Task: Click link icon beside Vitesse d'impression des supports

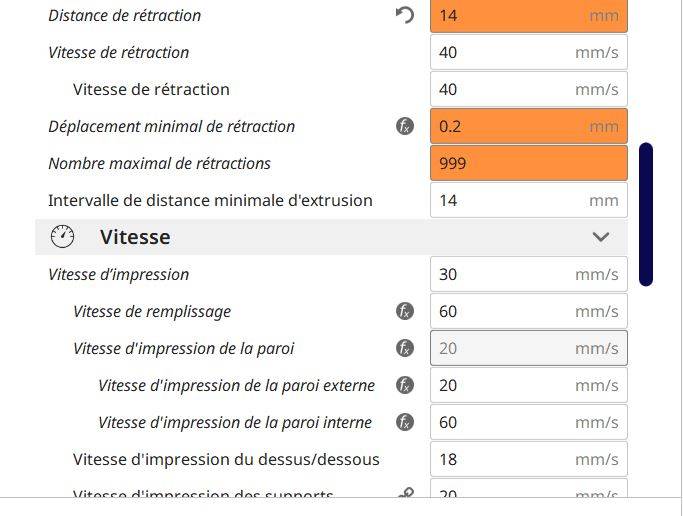Action: (x=405, y=493)
